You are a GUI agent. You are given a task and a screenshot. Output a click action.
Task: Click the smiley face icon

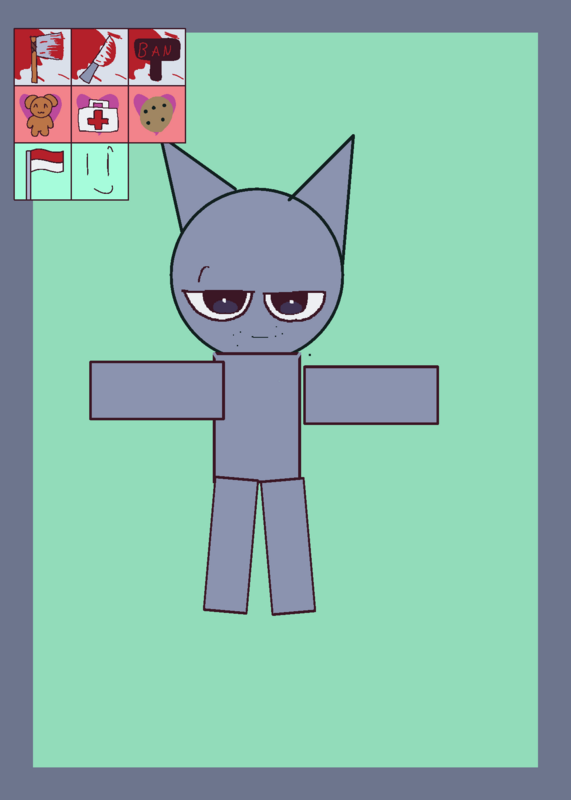pos(100,171)
